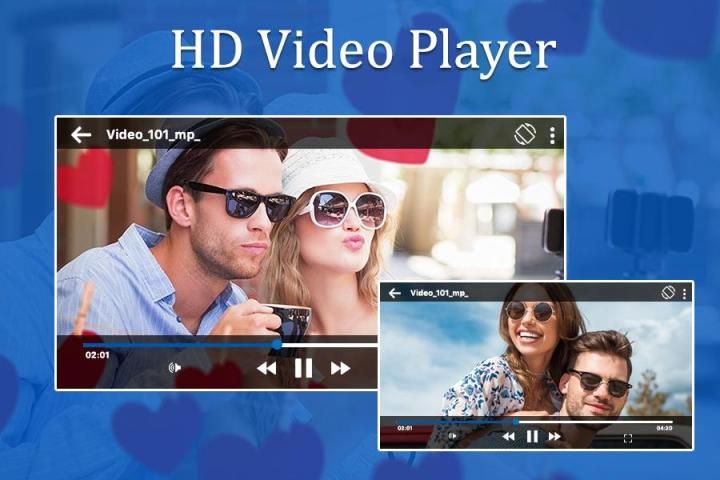Toggle volume icon in the small player

452,437
